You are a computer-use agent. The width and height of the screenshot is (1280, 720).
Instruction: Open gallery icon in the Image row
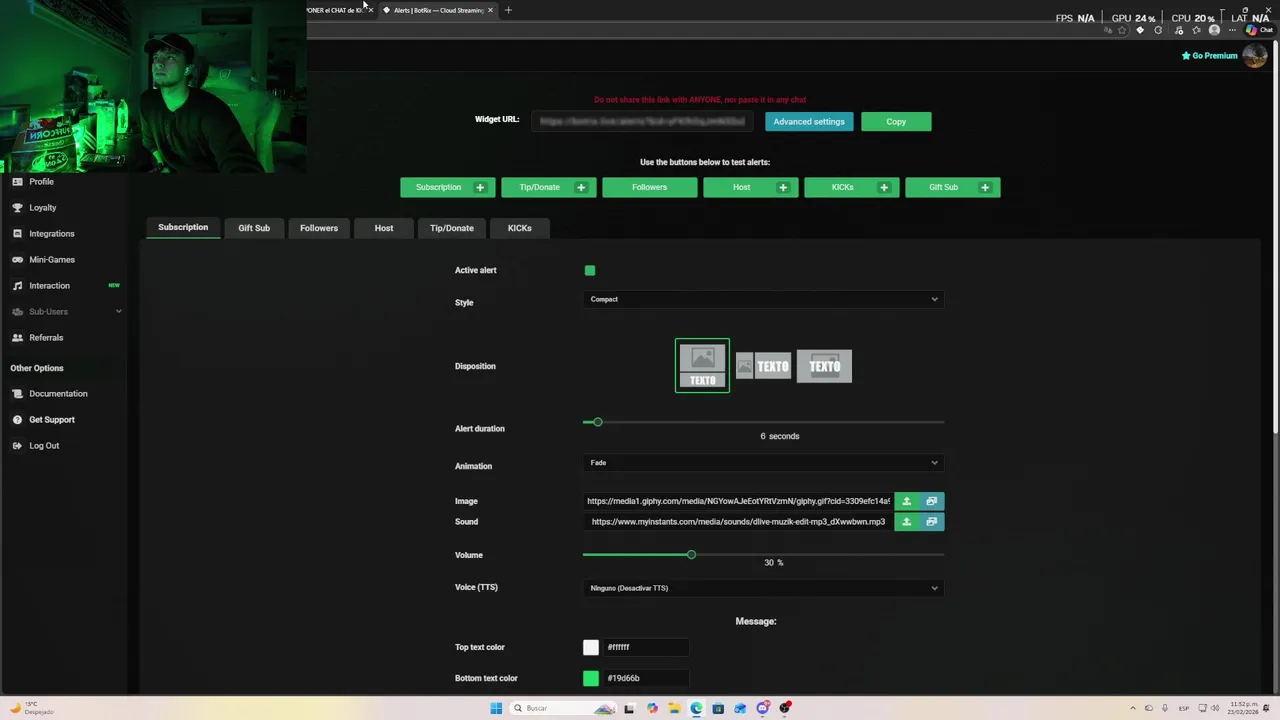tap(931, 501)
